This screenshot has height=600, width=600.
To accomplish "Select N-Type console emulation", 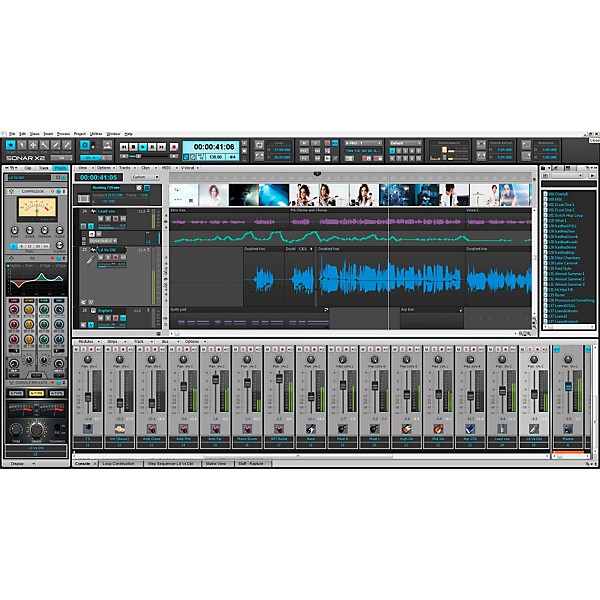I will click(37, 393).
